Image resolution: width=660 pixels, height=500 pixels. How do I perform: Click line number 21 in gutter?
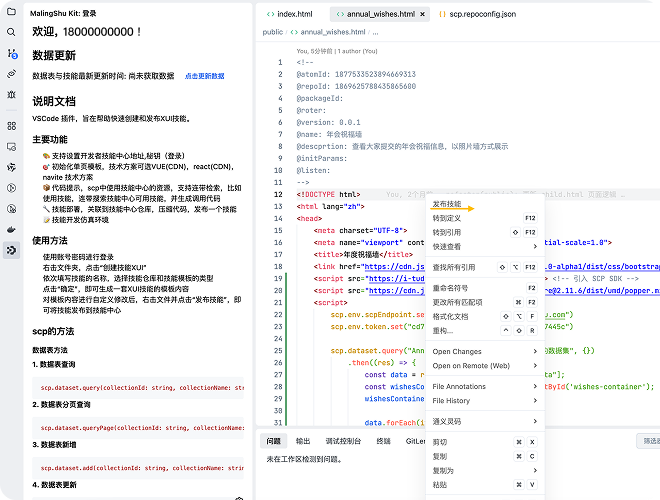(278, 303)
